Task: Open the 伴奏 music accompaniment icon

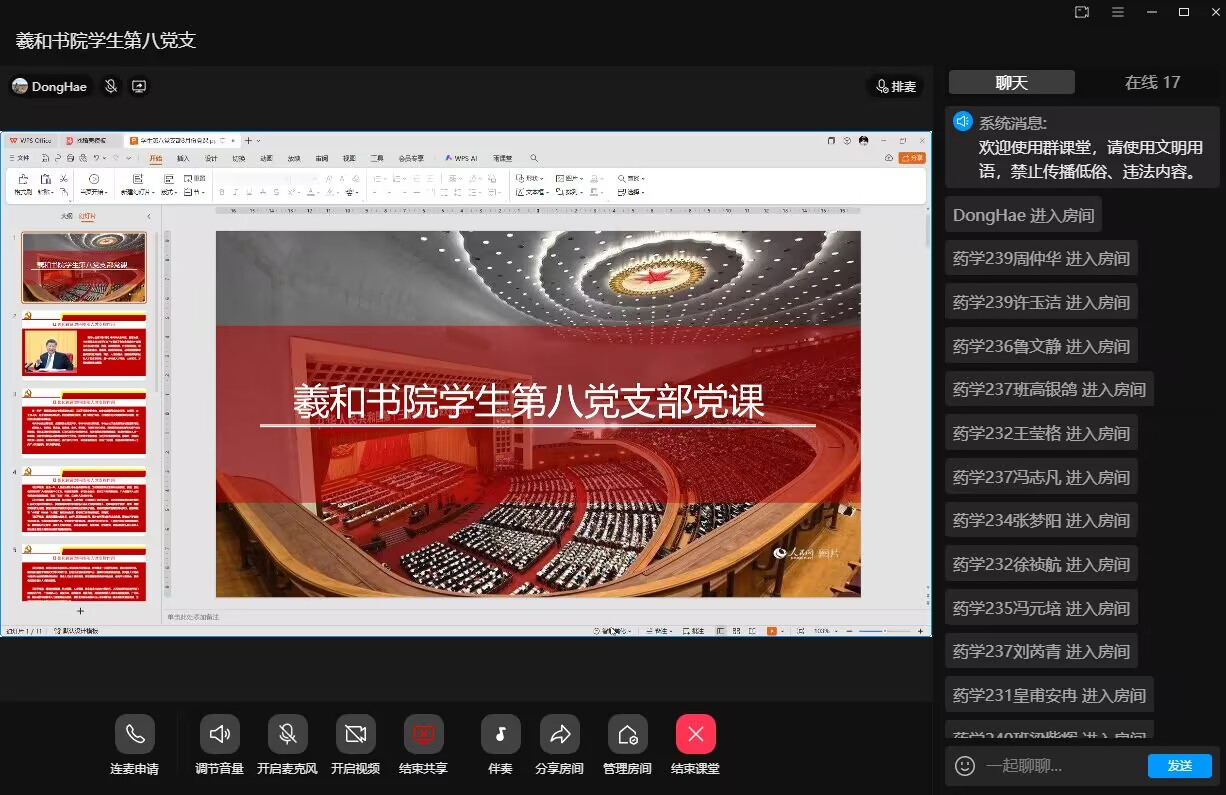Action: tap(500, 735)
